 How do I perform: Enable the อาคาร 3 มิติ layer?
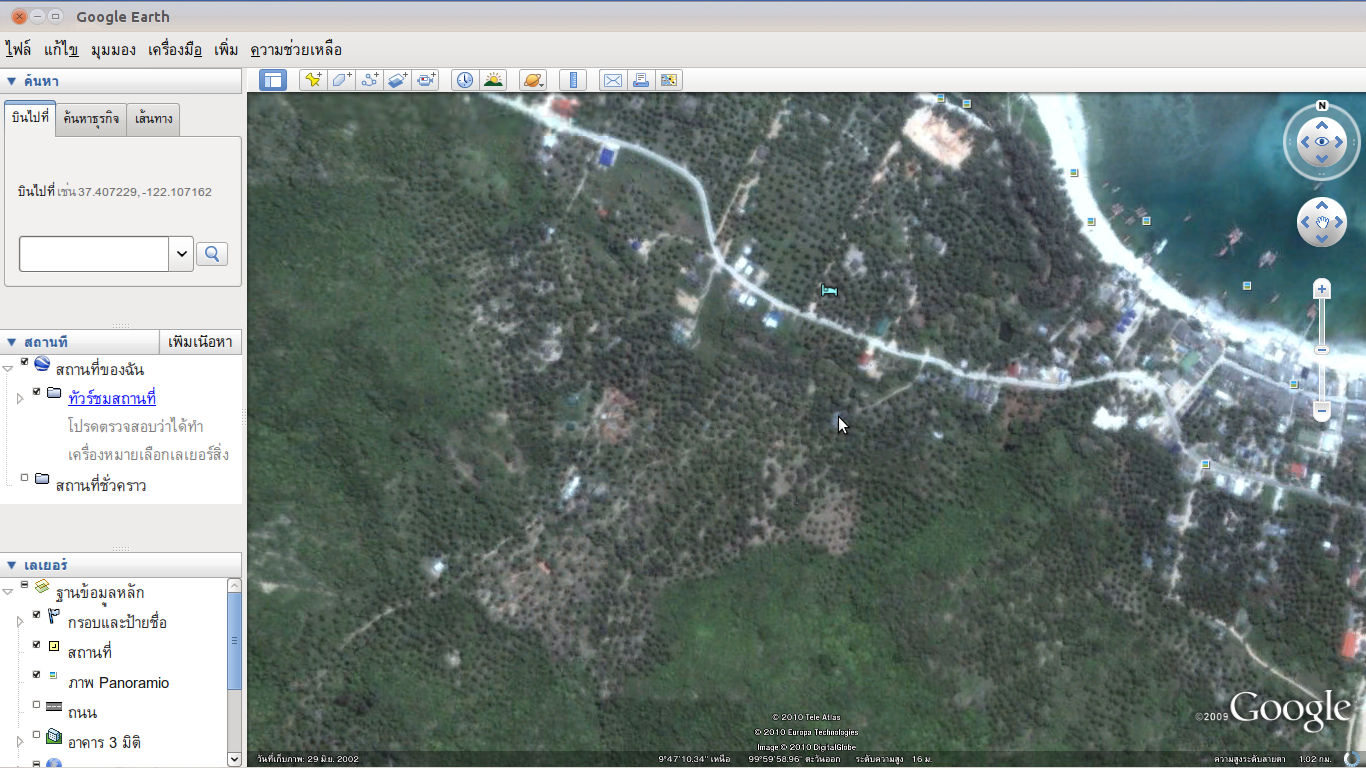click(x=37, y=735)
